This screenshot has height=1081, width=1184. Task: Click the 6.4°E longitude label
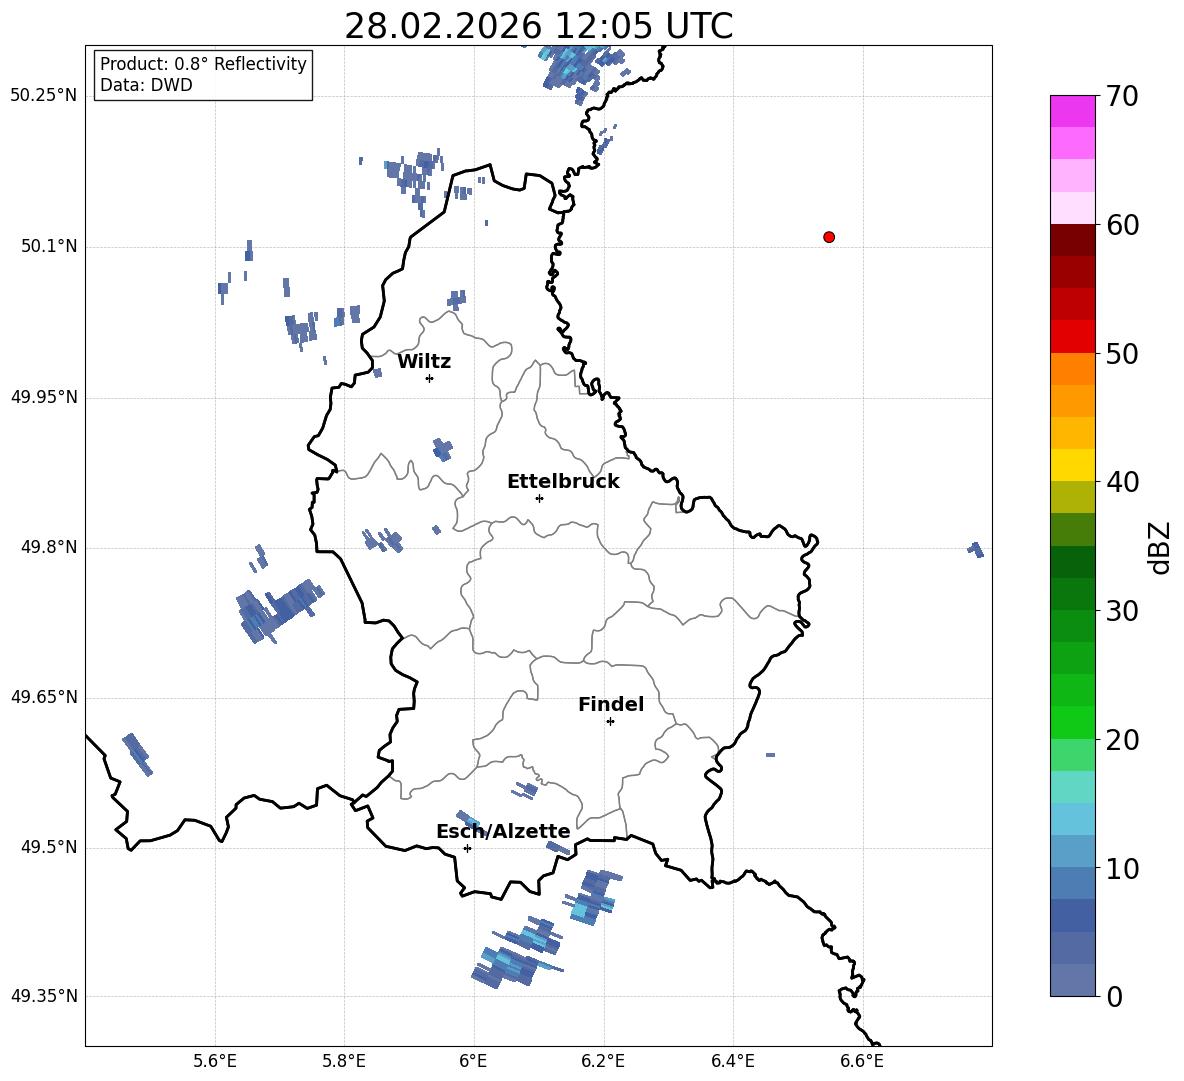732,1061
